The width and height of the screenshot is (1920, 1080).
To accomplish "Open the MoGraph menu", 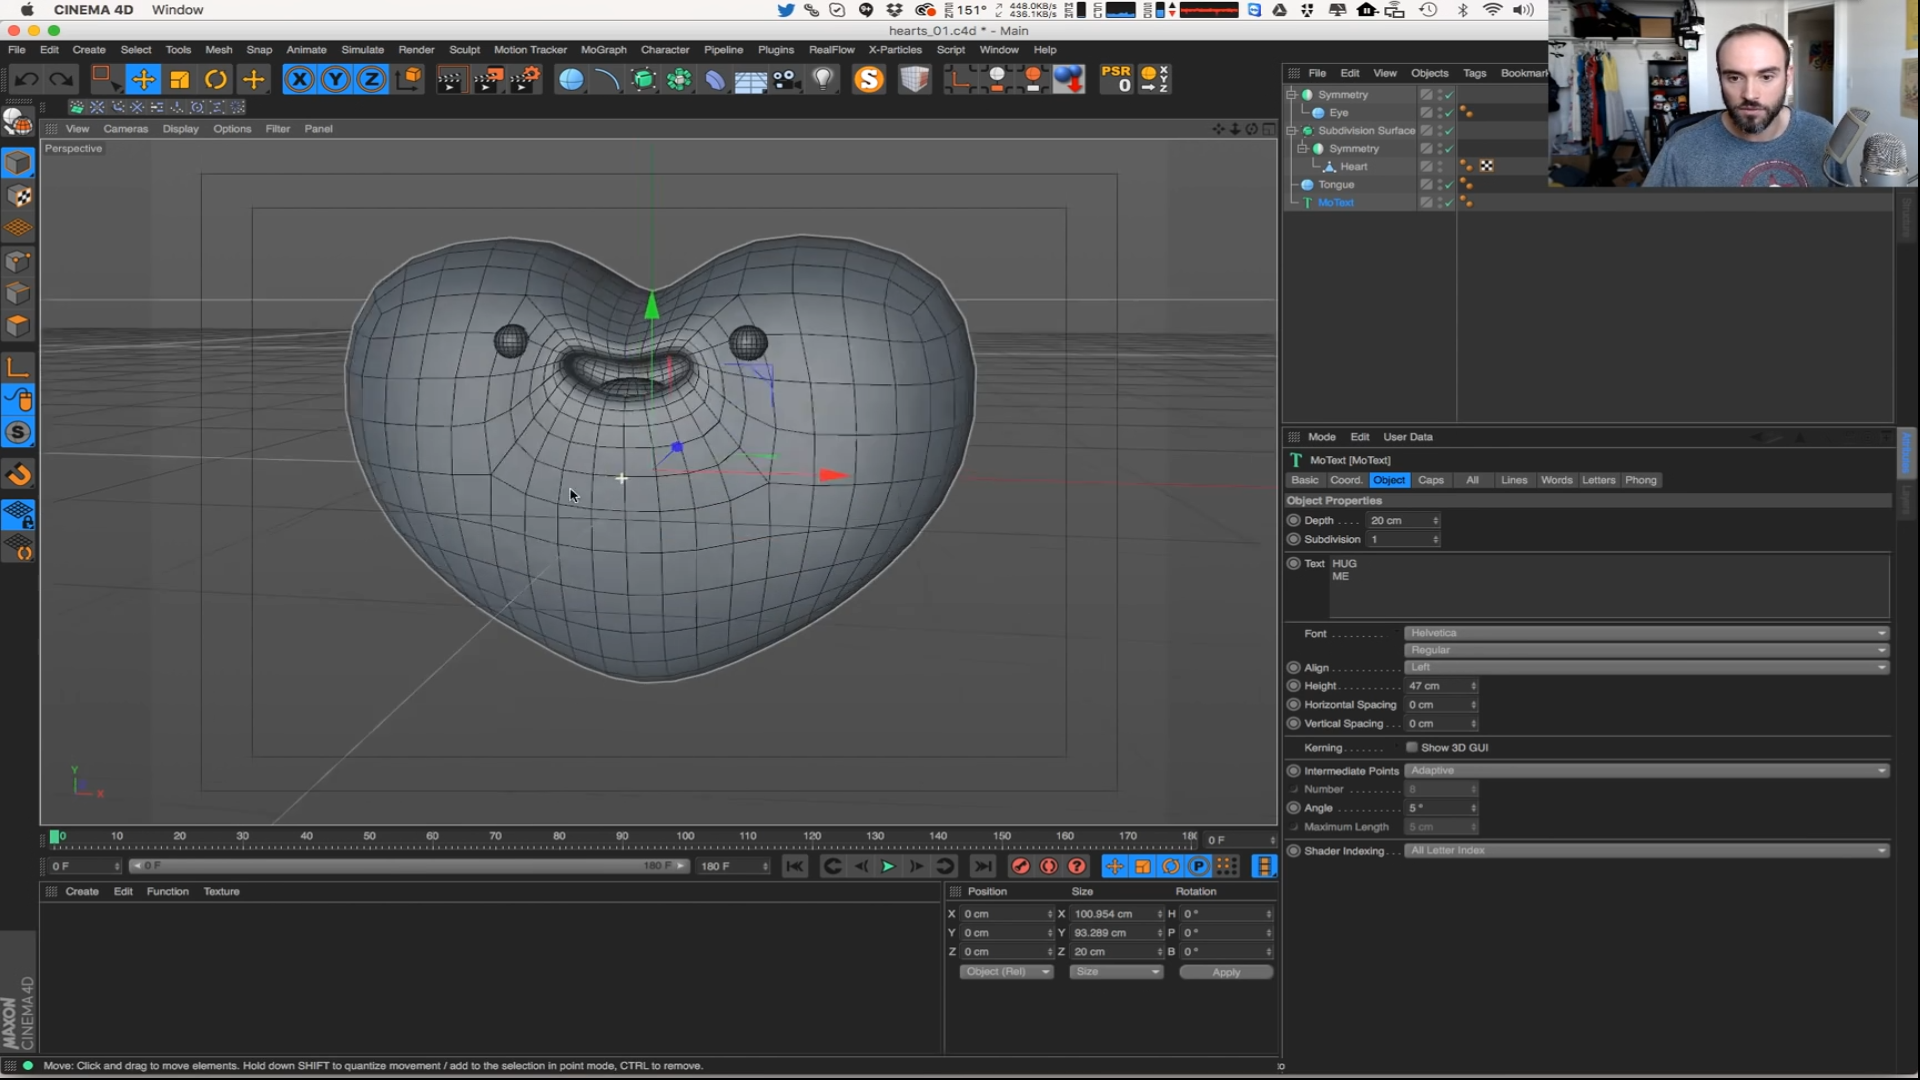I will coord(604,50).
